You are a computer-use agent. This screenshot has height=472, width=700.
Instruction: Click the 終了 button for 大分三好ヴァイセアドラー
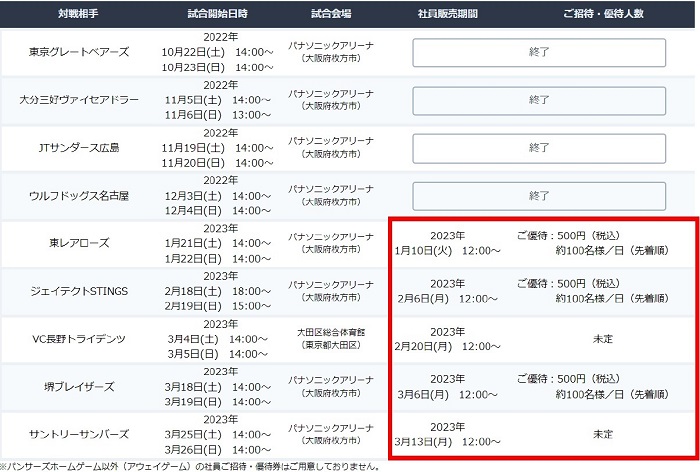coord(539,100)
